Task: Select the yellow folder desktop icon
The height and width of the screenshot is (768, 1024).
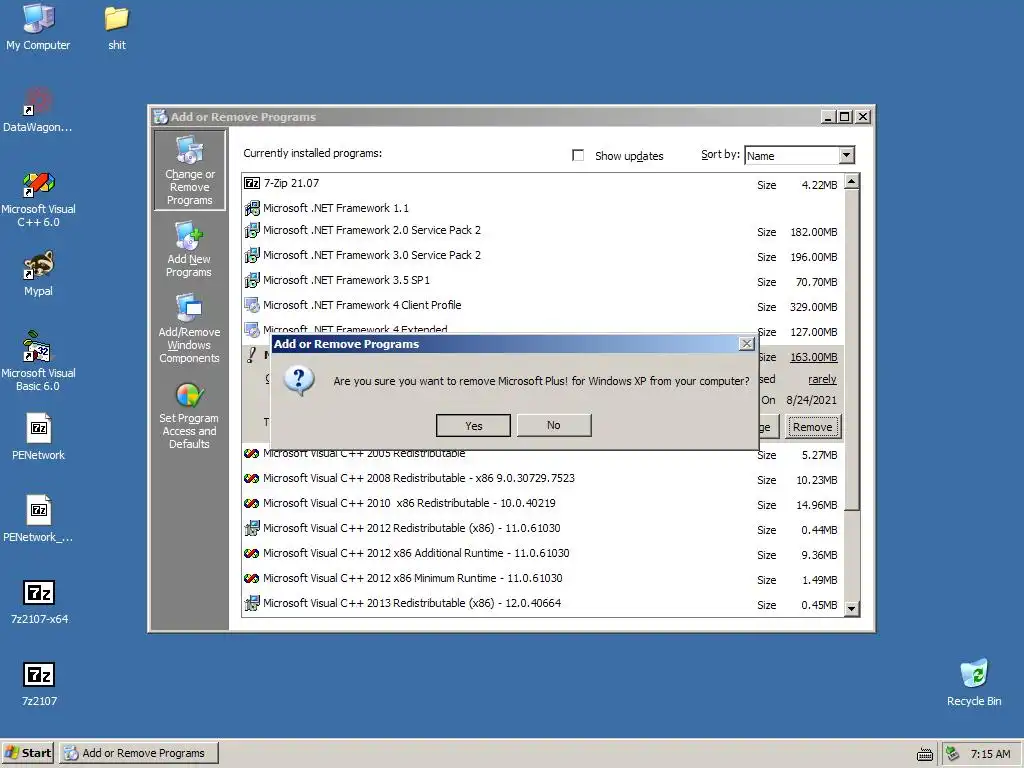Action: coord(117,27)
